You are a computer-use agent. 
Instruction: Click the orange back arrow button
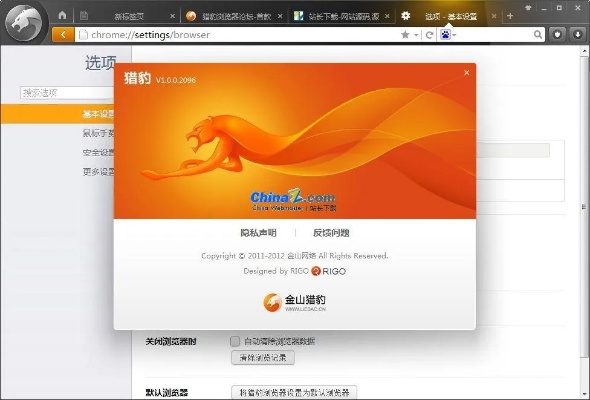pyautogui.click(x=63, y=35)
